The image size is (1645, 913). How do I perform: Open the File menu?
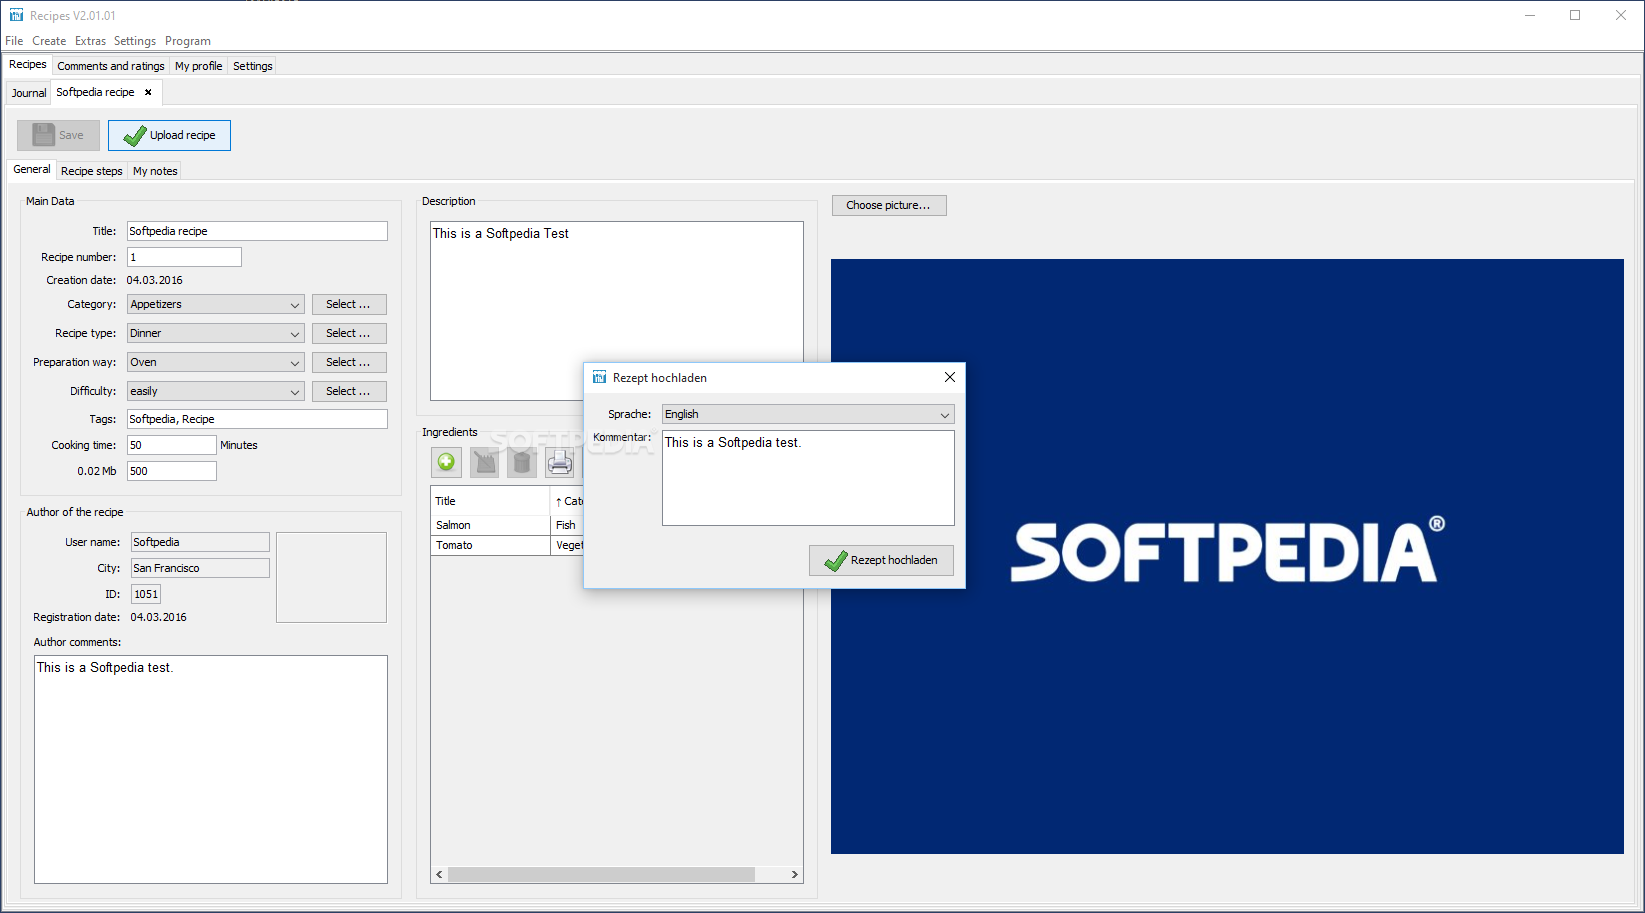pyautogui.click(x=14, y=41)
